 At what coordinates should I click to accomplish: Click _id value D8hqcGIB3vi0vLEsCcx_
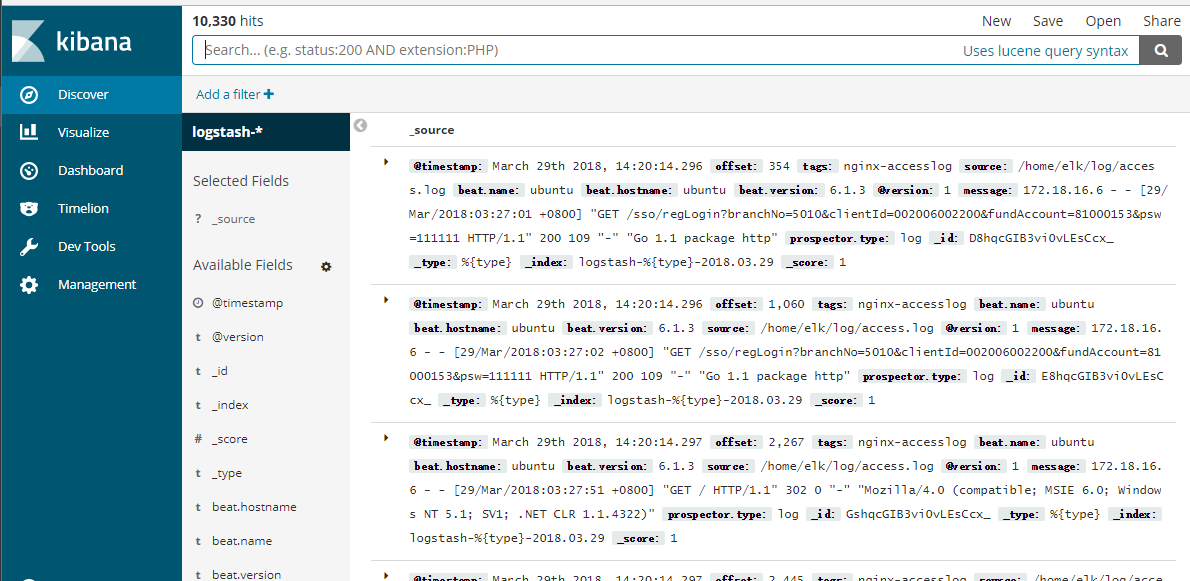coord(1042,239)
